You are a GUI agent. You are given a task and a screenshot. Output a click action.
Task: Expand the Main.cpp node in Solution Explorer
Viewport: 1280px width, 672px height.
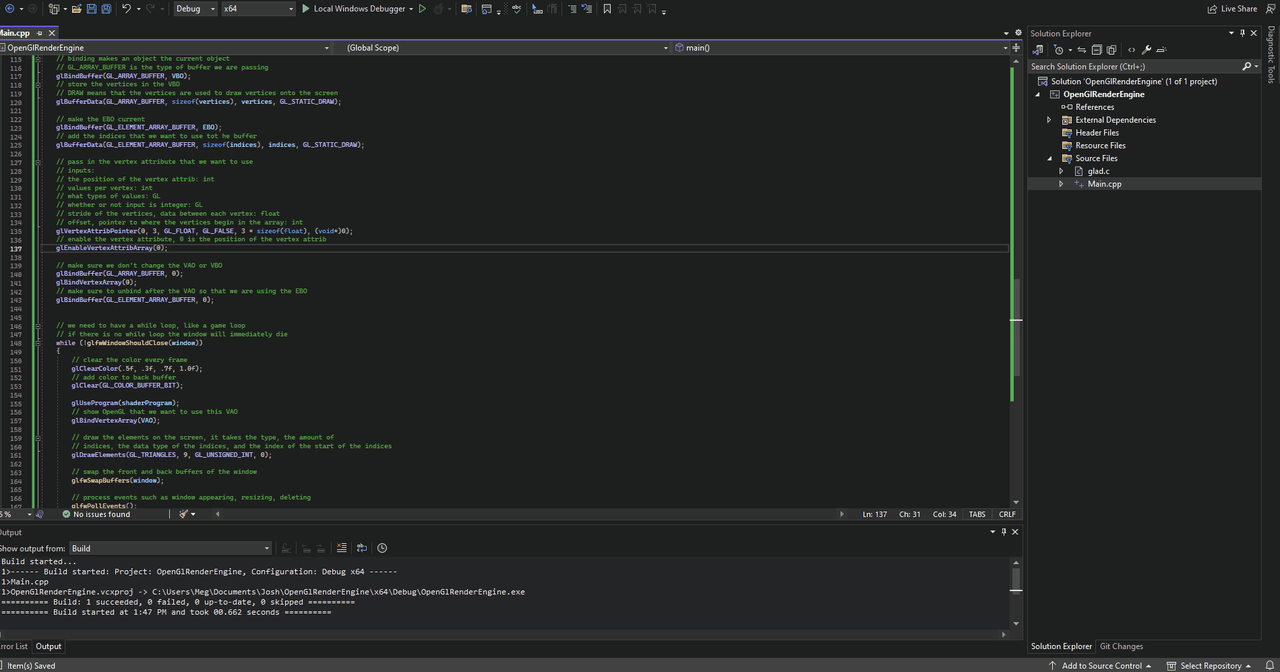pyautogui.click(x=1061, y=184)
